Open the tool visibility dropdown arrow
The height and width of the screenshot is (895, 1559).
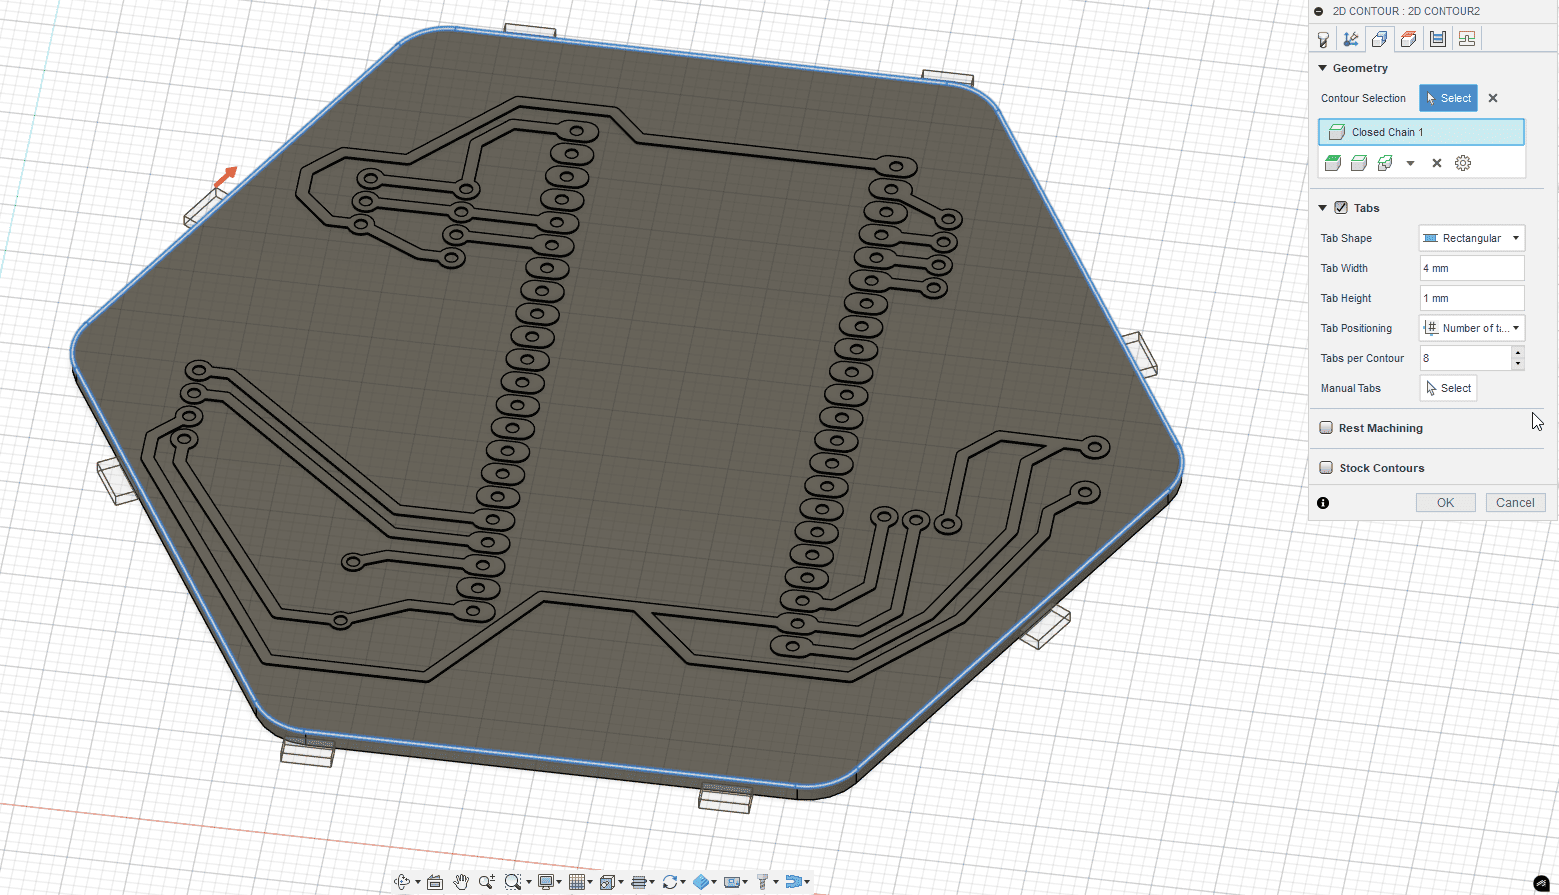(776, 882)
